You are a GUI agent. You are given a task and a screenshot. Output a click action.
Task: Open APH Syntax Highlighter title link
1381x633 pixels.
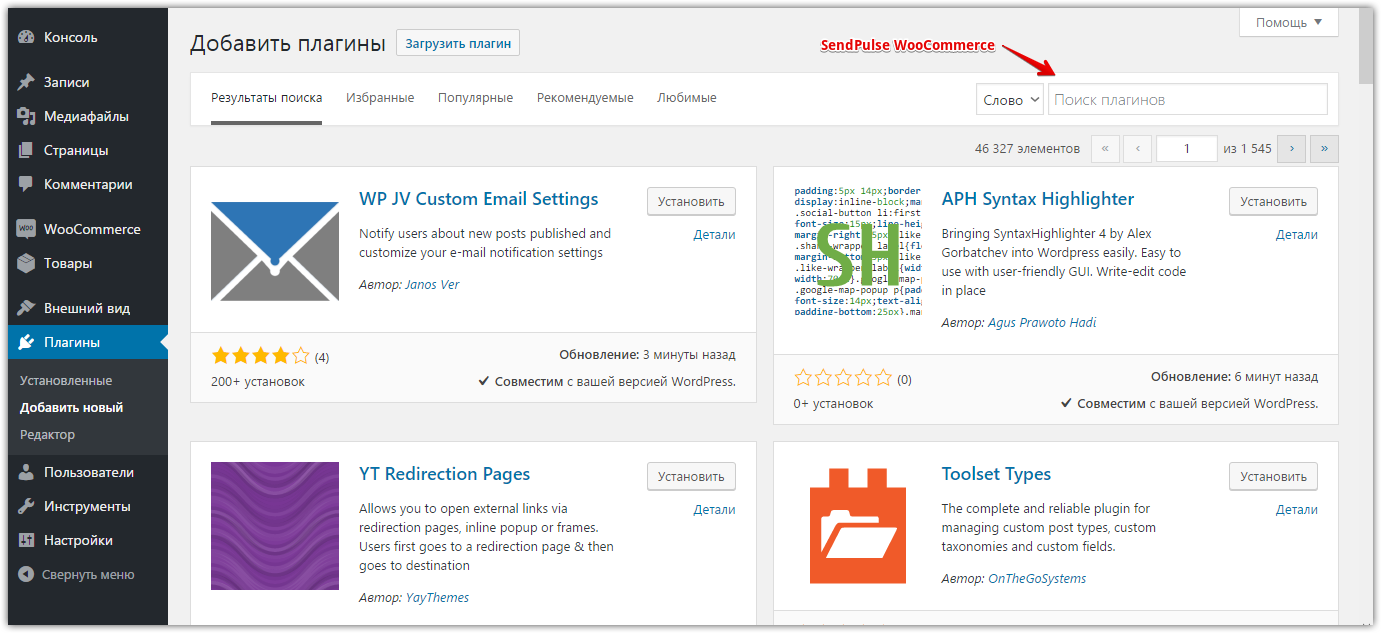pos(1038,199)
